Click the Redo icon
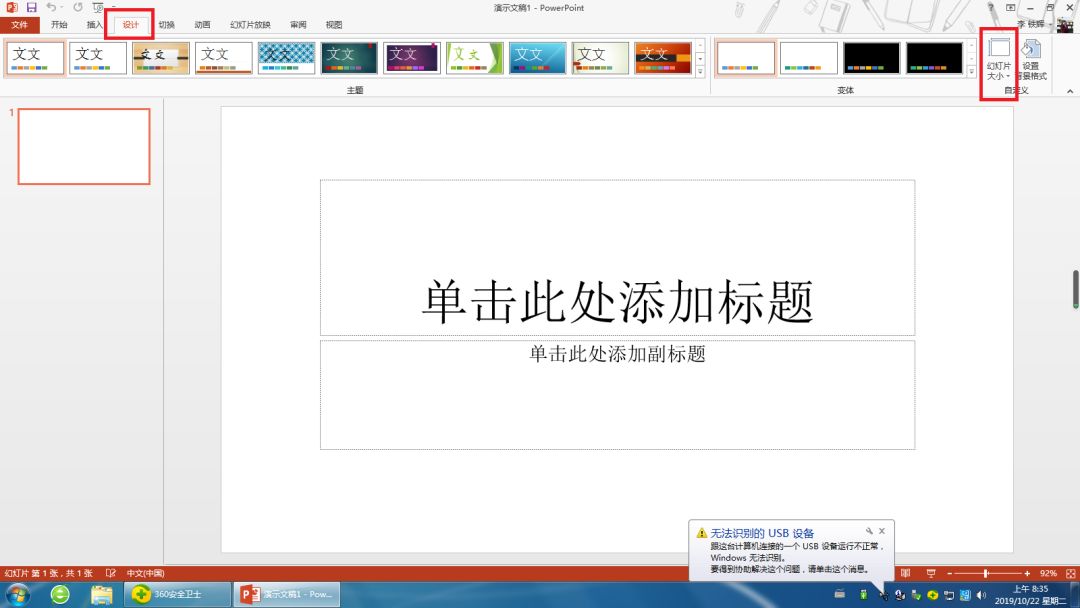Image resolution: width=1080 pixels, height=608 pixels. [x=78, y=8]
